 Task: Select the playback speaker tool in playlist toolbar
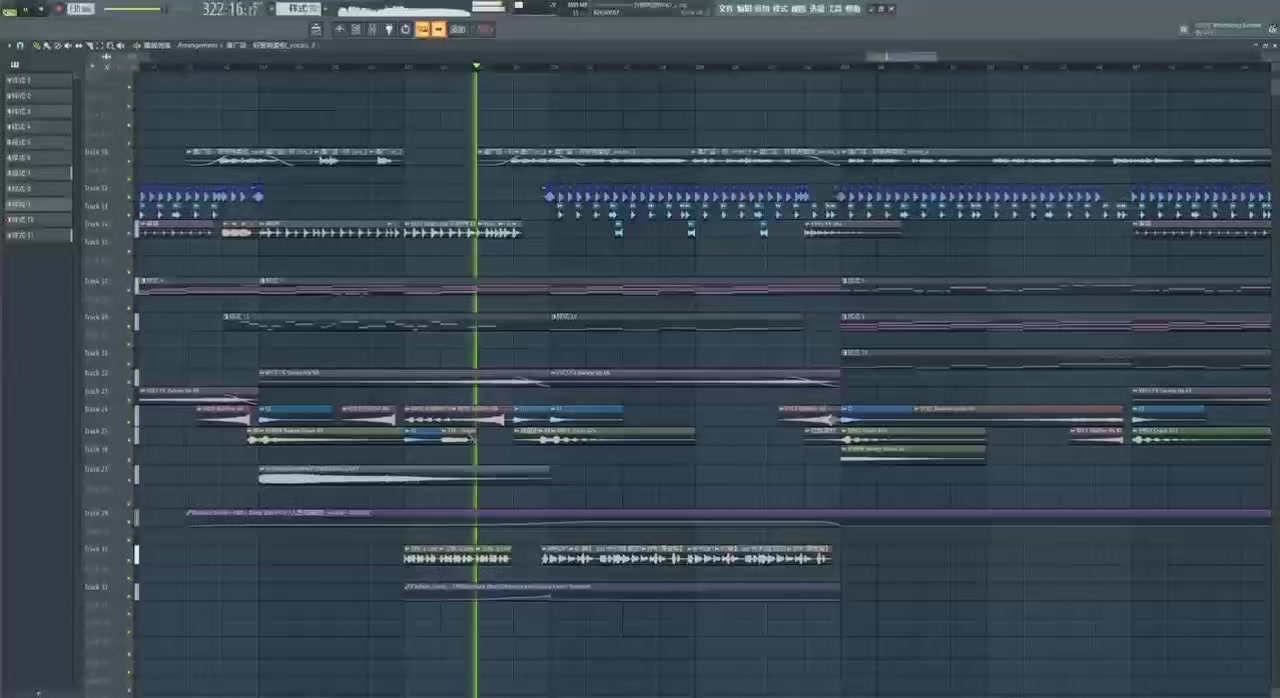120,46
